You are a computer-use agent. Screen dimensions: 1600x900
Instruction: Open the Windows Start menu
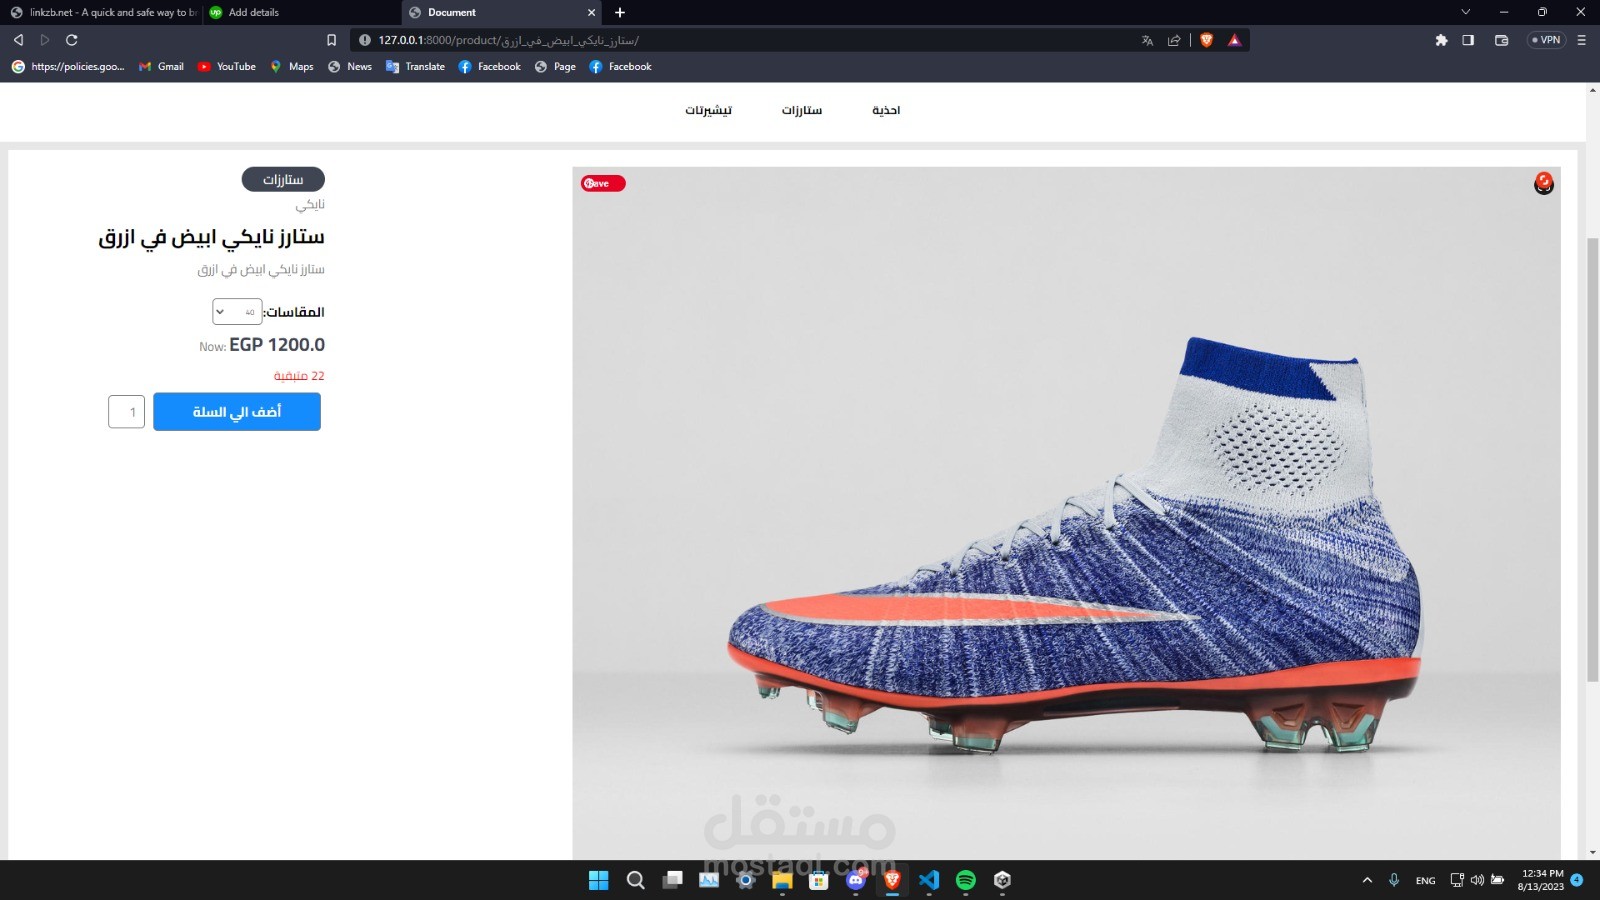[x=598, y=880]
